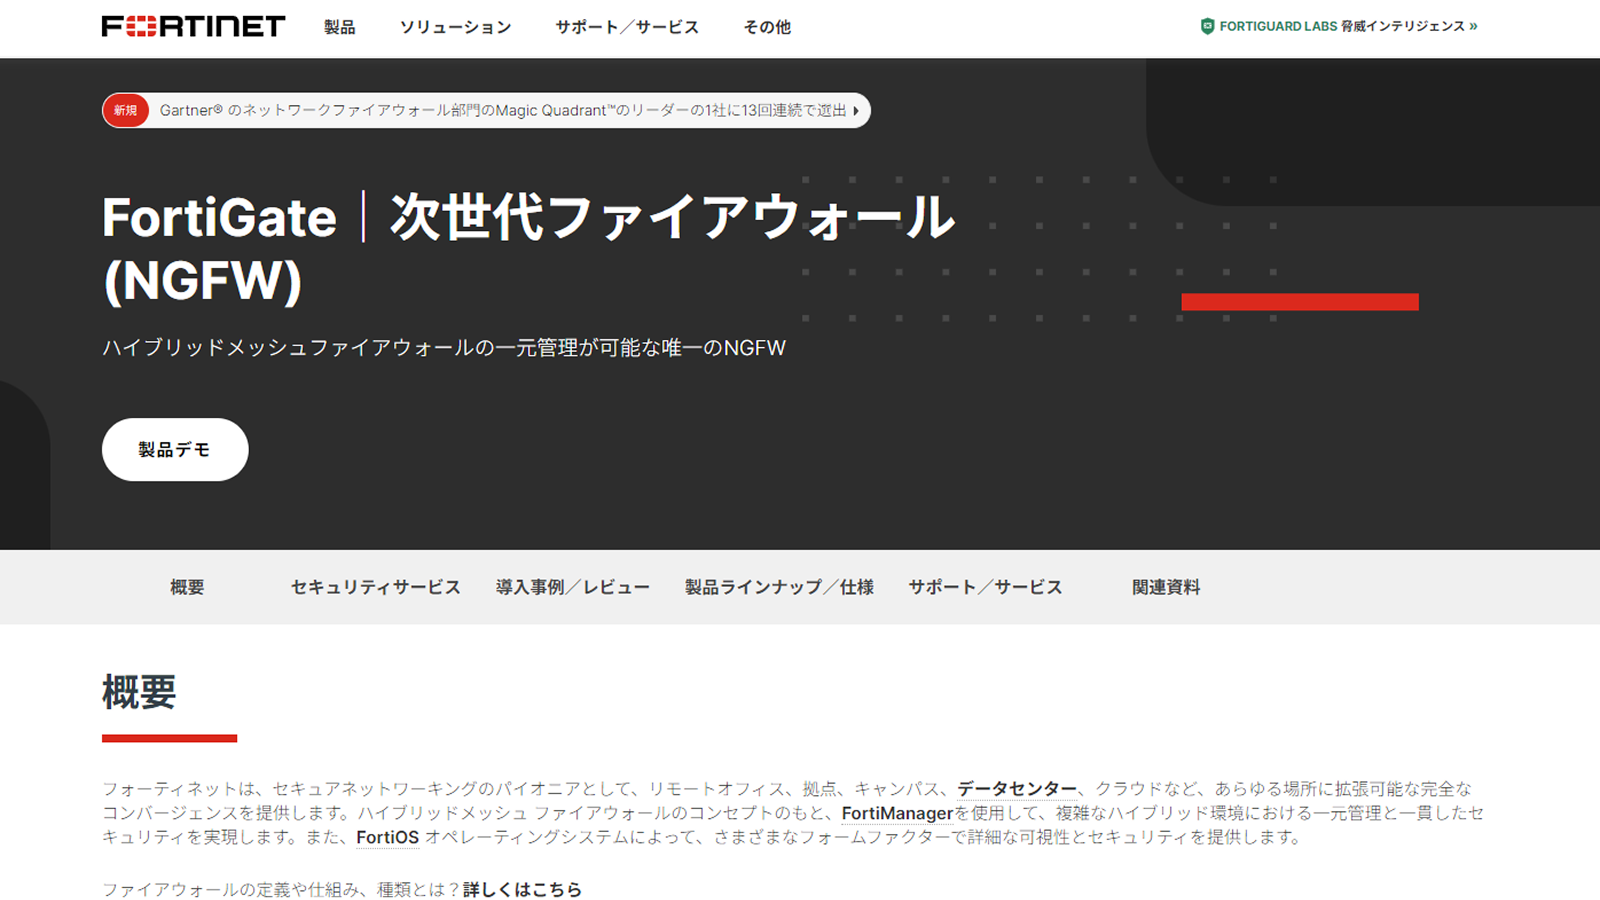Open the 製品 menu
This screenshot has width=1600, height=900.
tap(339, 27)
